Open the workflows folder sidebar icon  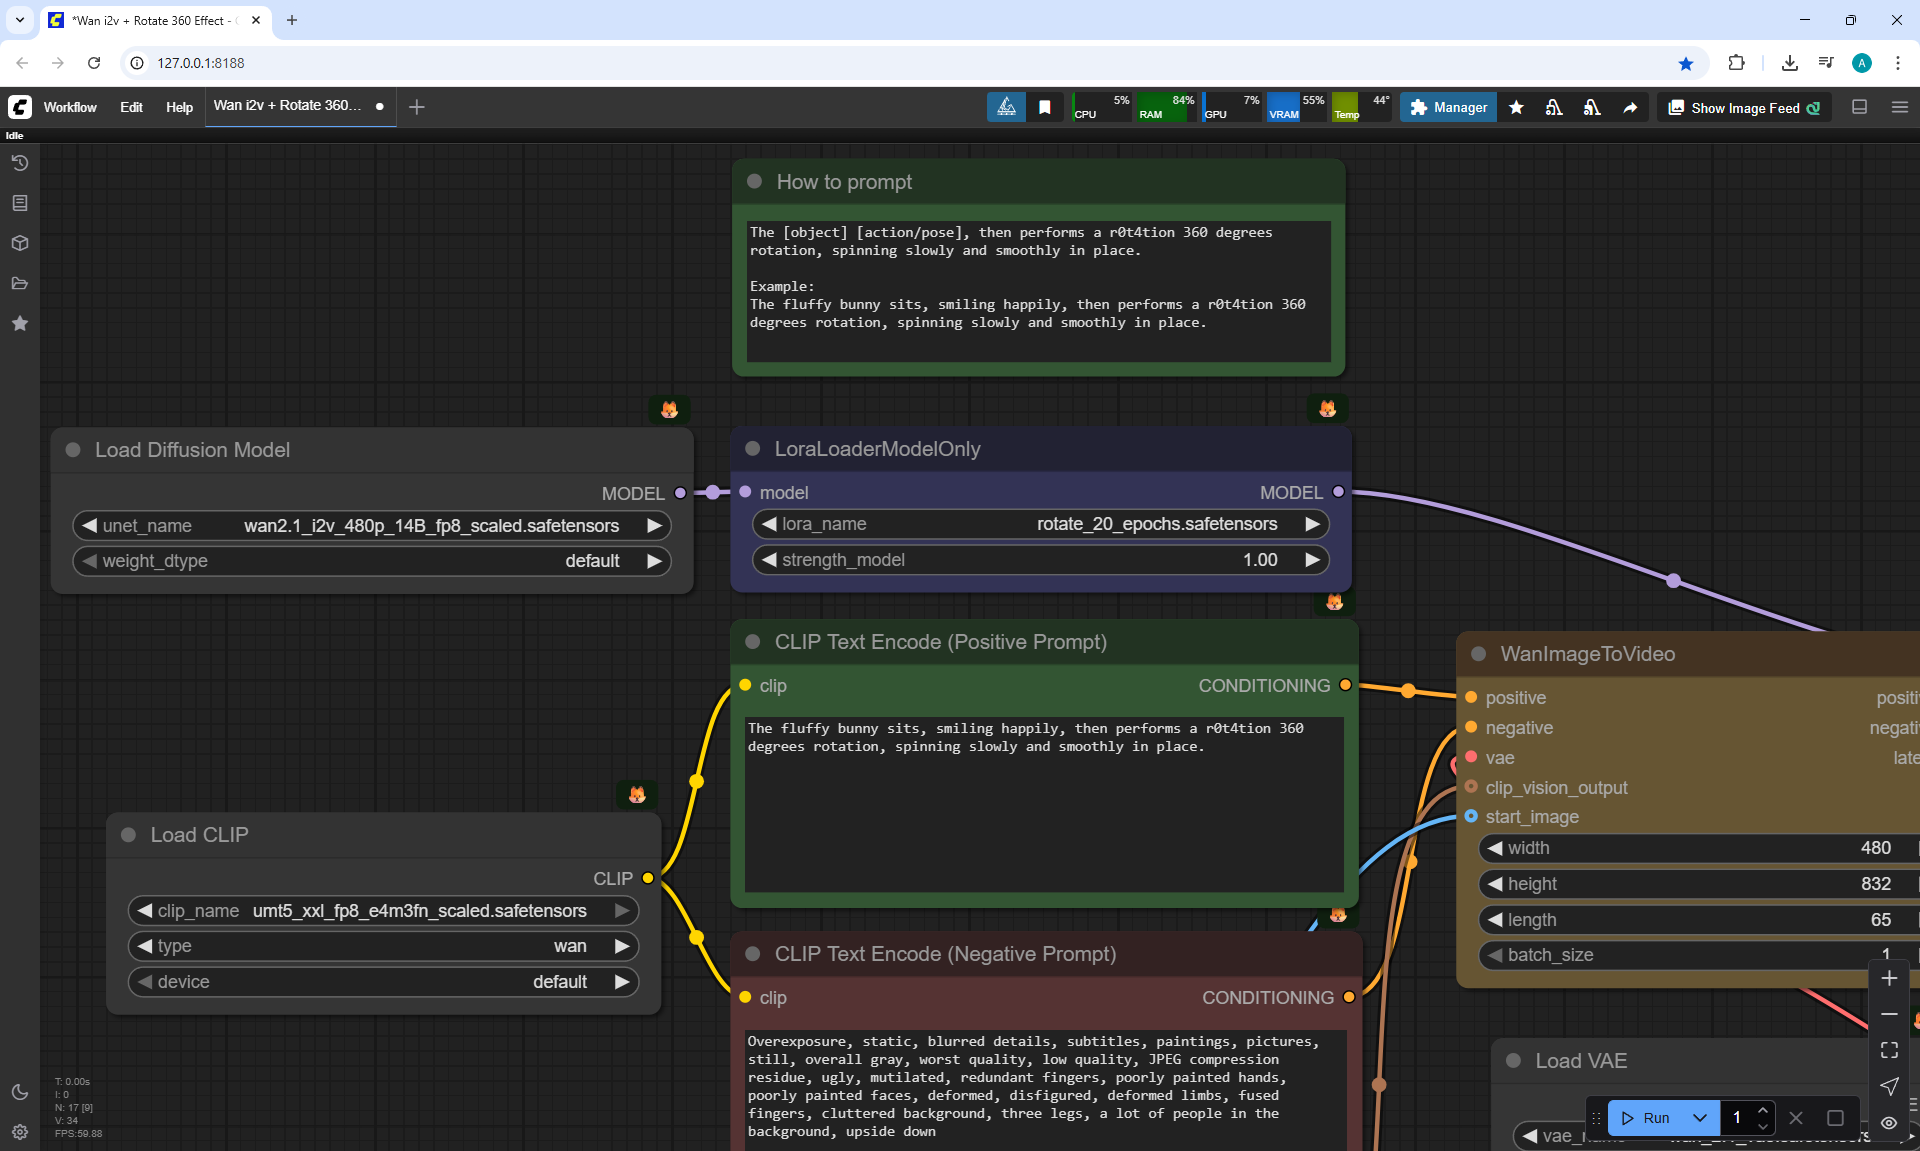[20, 283]
